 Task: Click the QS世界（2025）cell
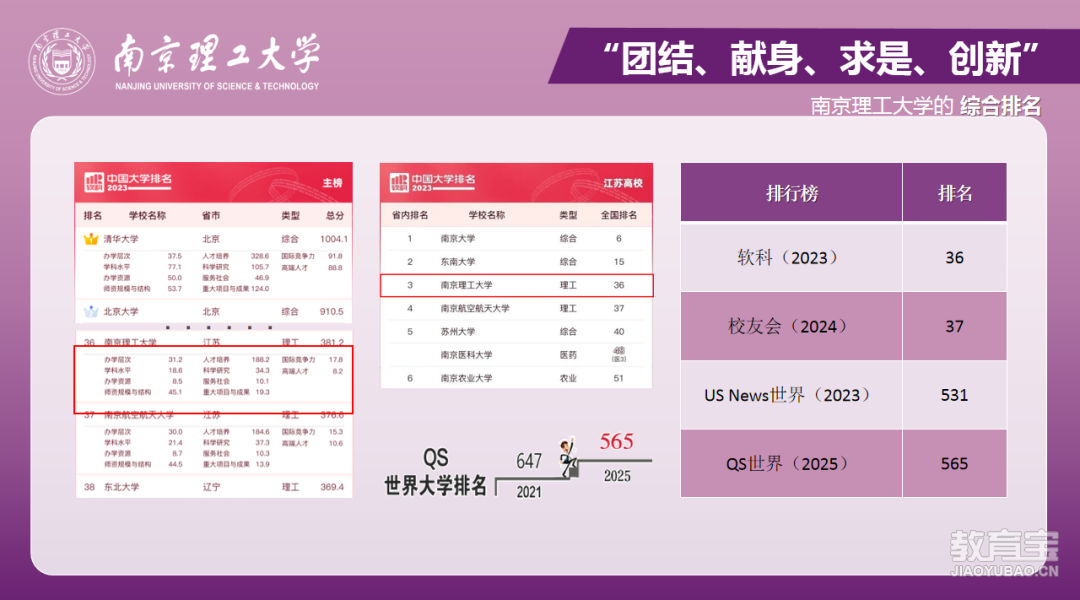tap(791, 464)
